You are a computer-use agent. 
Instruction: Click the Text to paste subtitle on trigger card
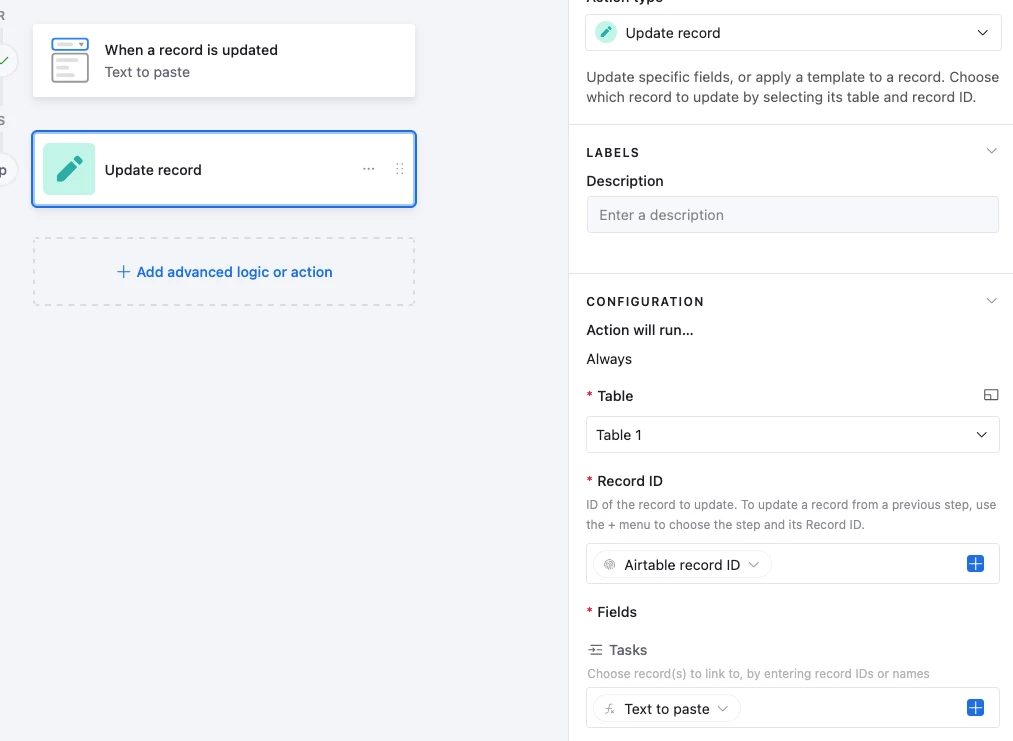(147, 72)
